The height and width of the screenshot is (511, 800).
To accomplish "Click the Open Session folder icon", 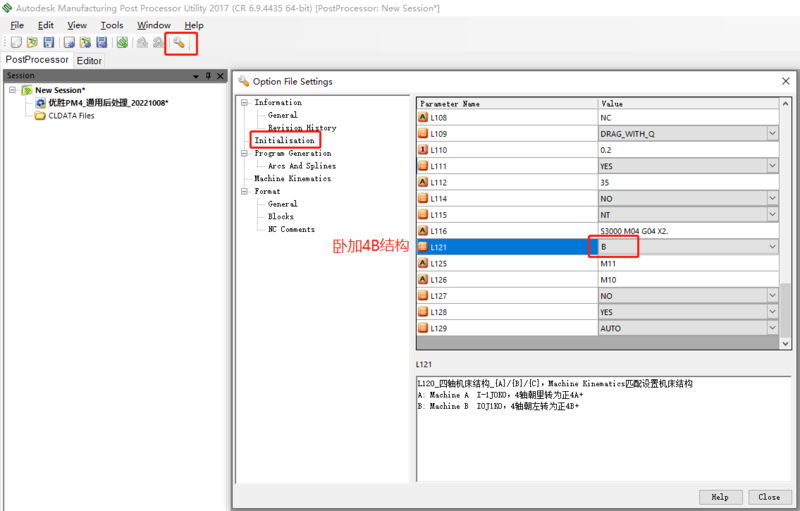I will pos(32,43).
